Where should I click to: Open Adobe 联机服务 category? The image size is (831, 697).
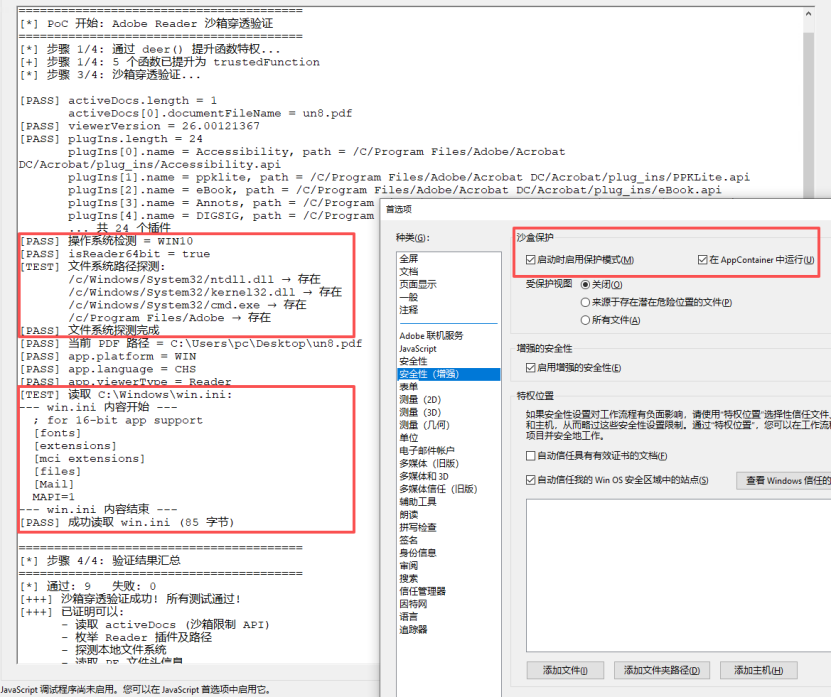431,336
